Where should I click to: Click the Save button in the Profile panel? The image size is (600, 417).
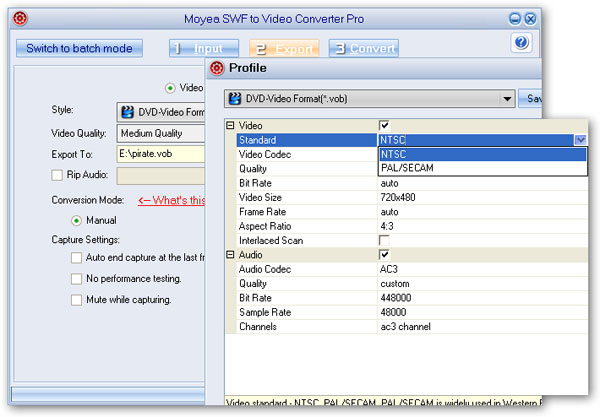530,99
